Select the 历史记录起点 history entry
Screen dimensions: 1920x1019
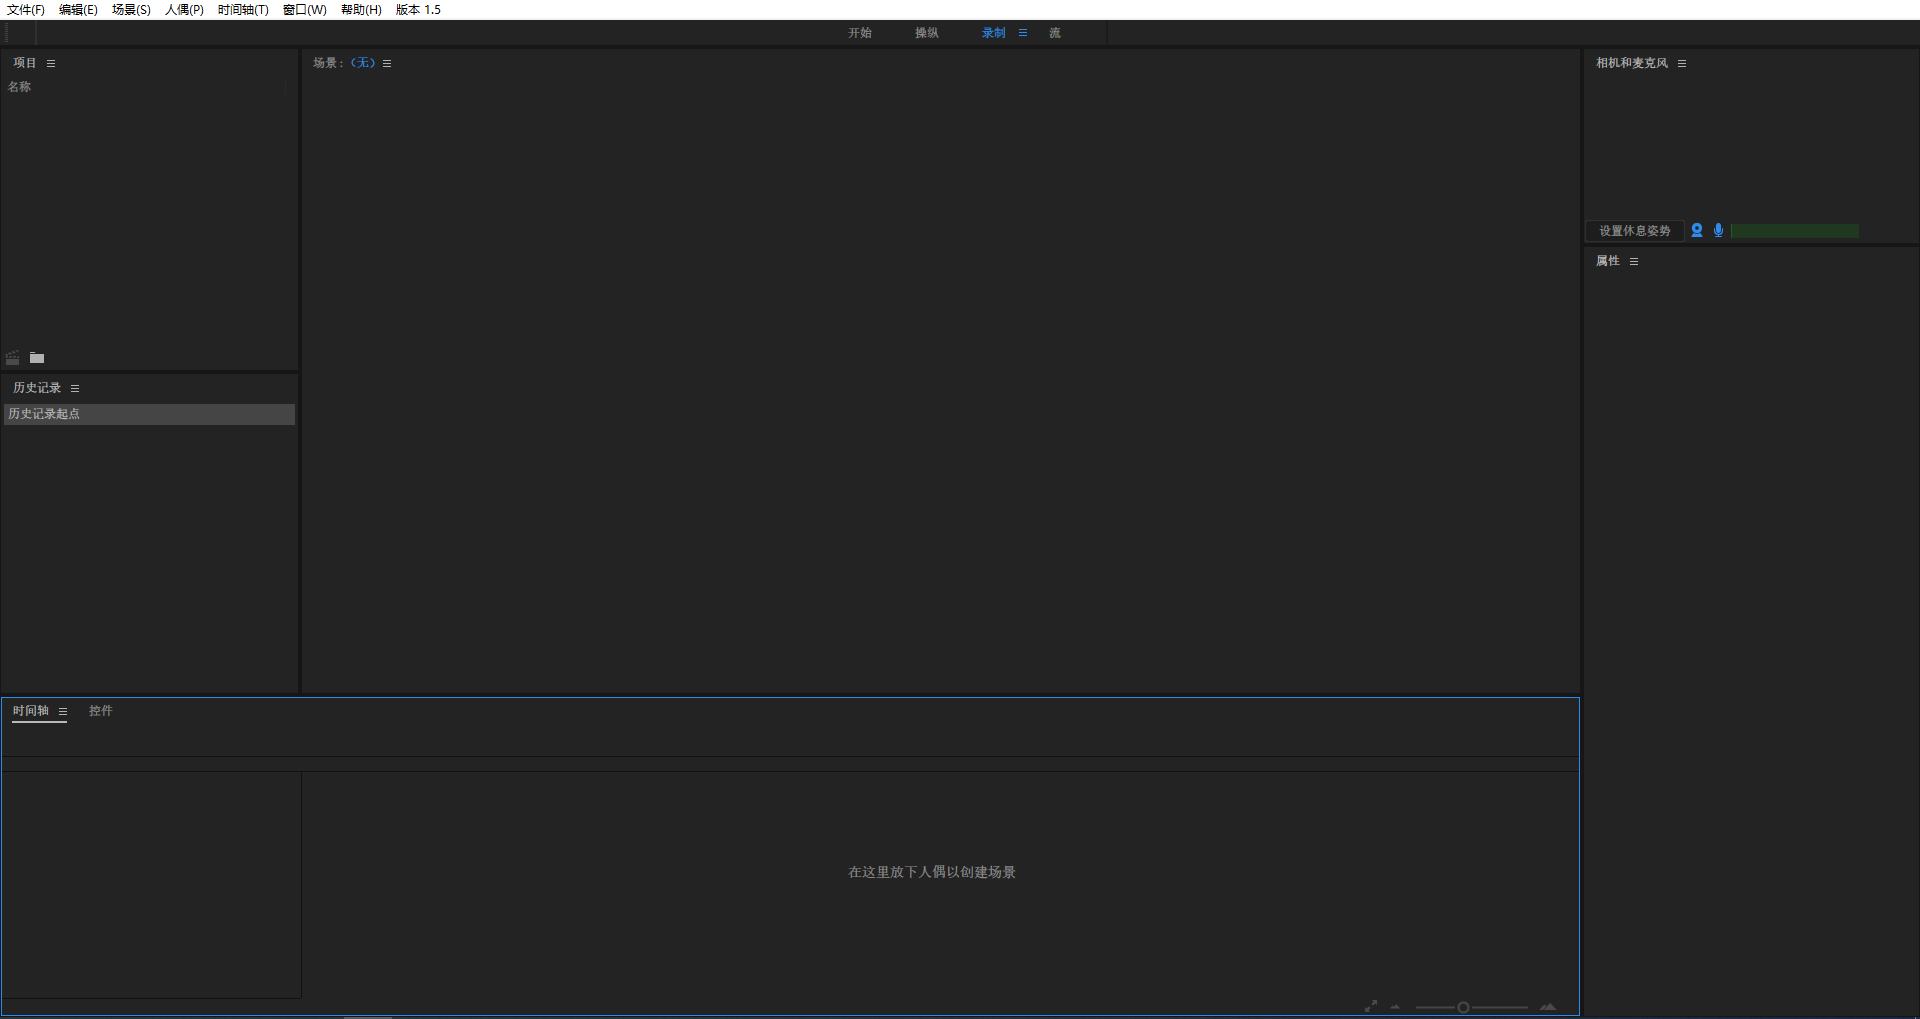tap(149, 414)
